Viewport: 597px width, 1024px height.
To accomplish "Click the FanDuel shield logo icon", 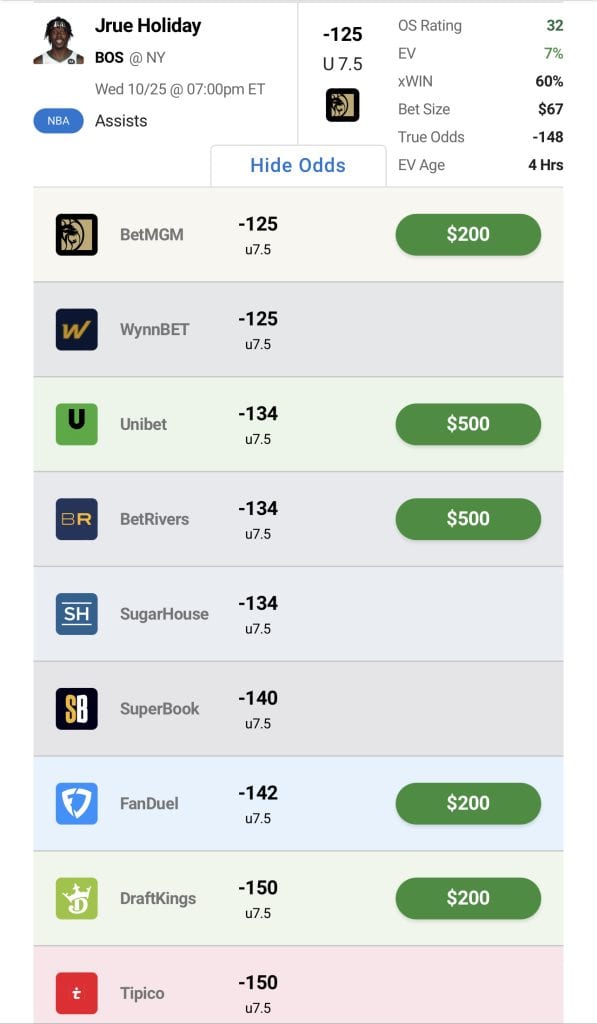I will point(76,803).
